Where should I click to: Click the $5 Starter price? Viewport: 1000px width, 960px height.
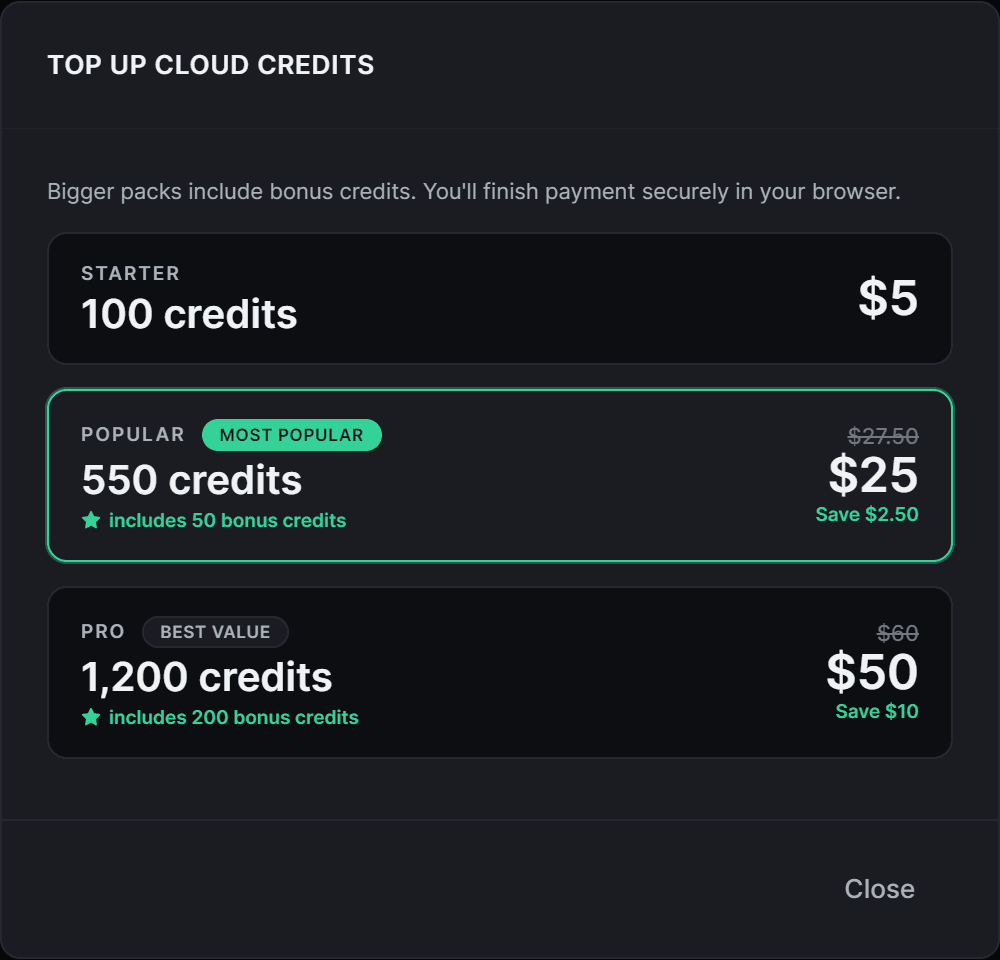click(888, 298)
